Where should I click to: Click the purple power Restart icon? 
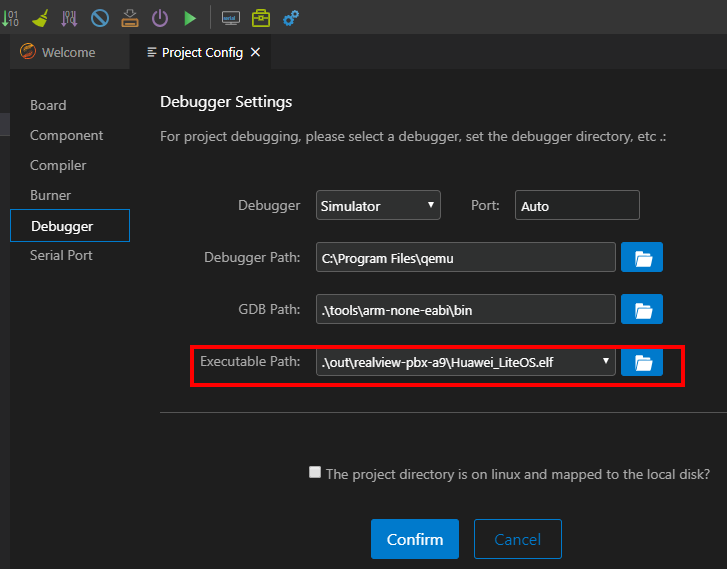(x=160, y=17)
